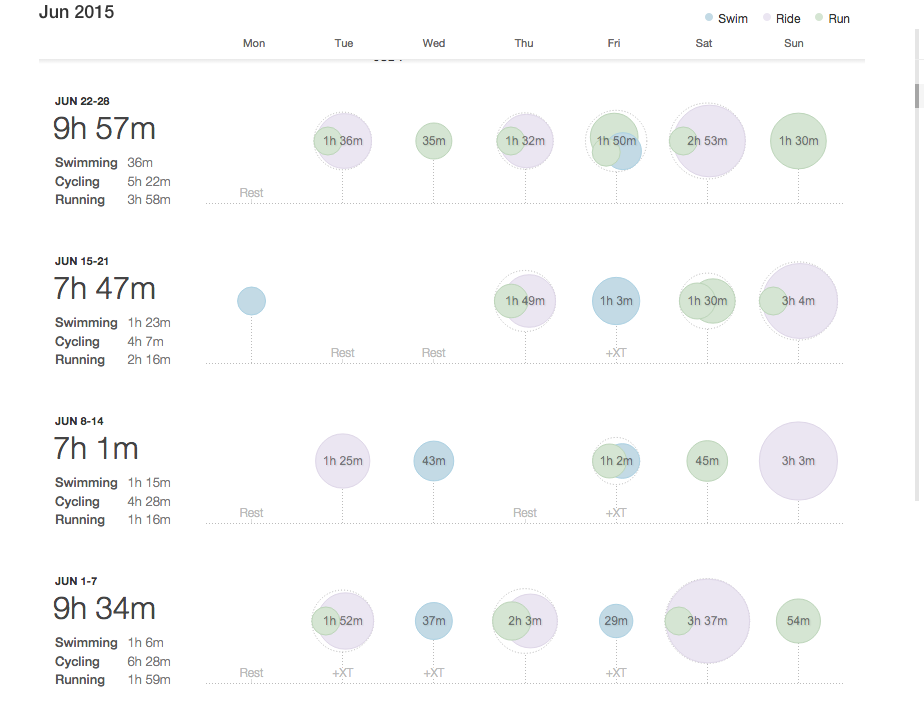924x705 pixels.
Task: Open the 9h 57m weekly total for Jun 22-28
Action: [104, 128]
